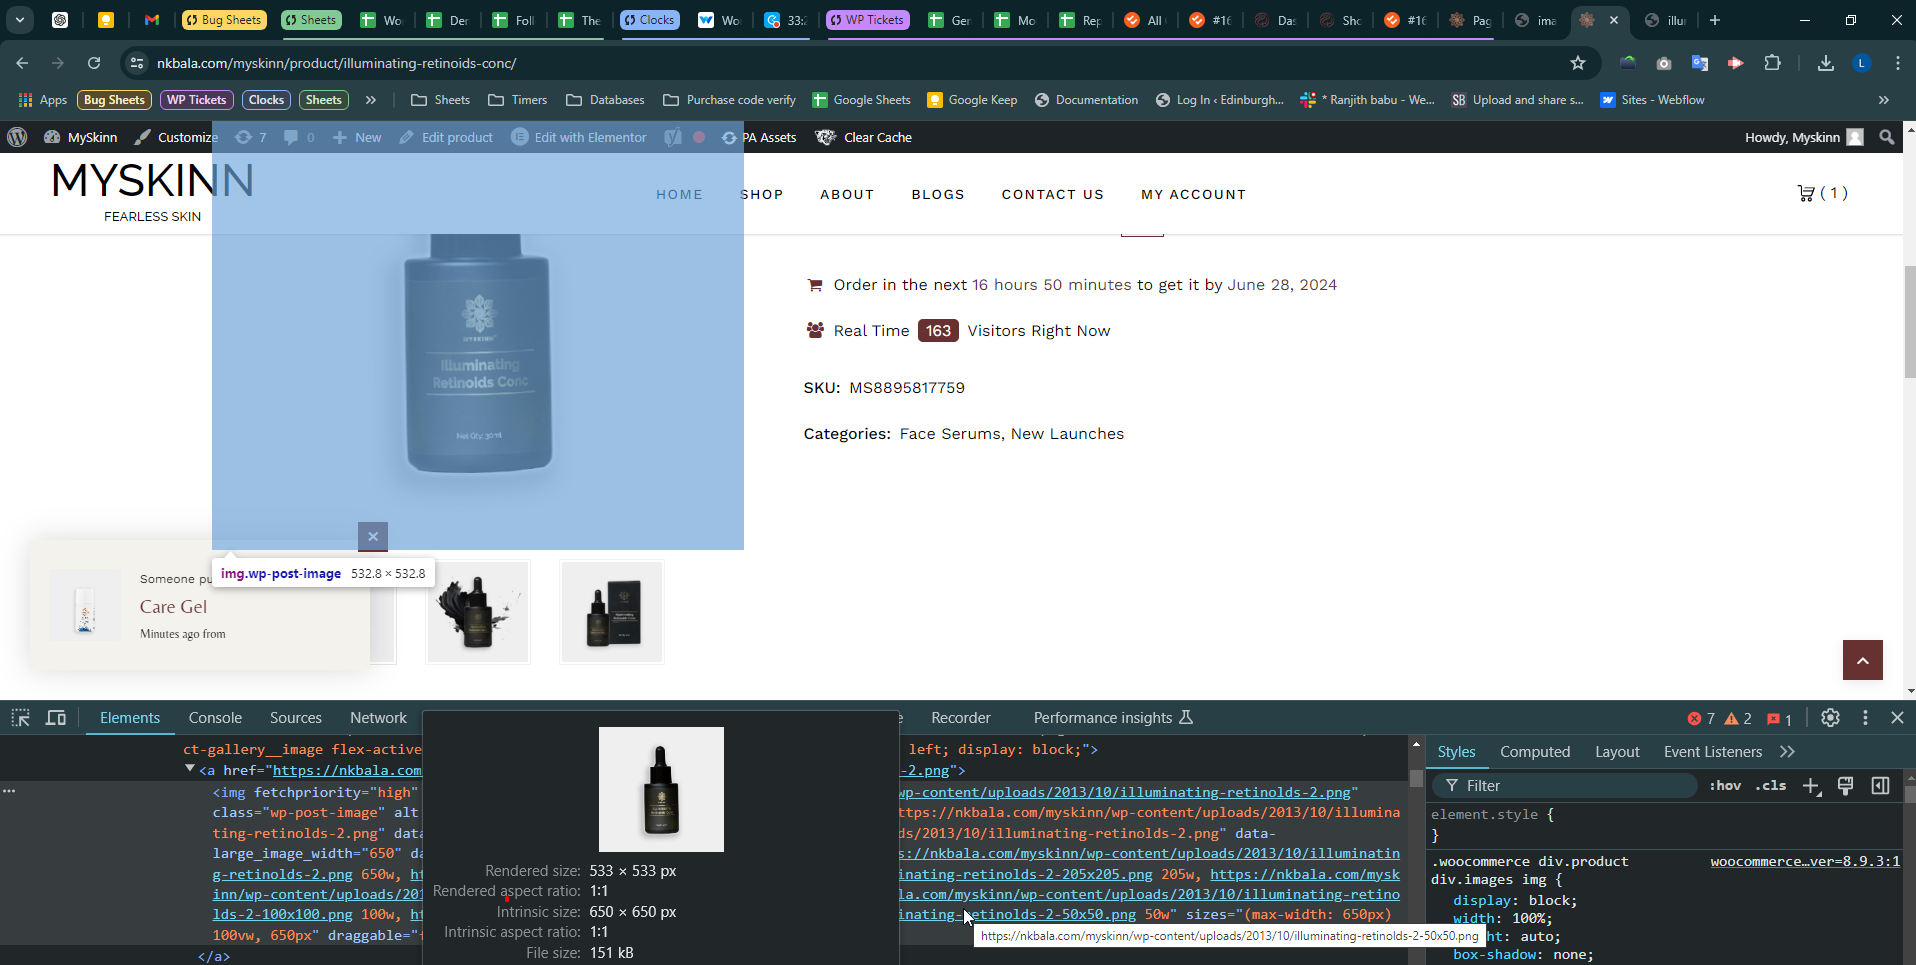Screen dimensions: 1916x965
Task: Click the DevTools issues count badge
Action: 1780,719
